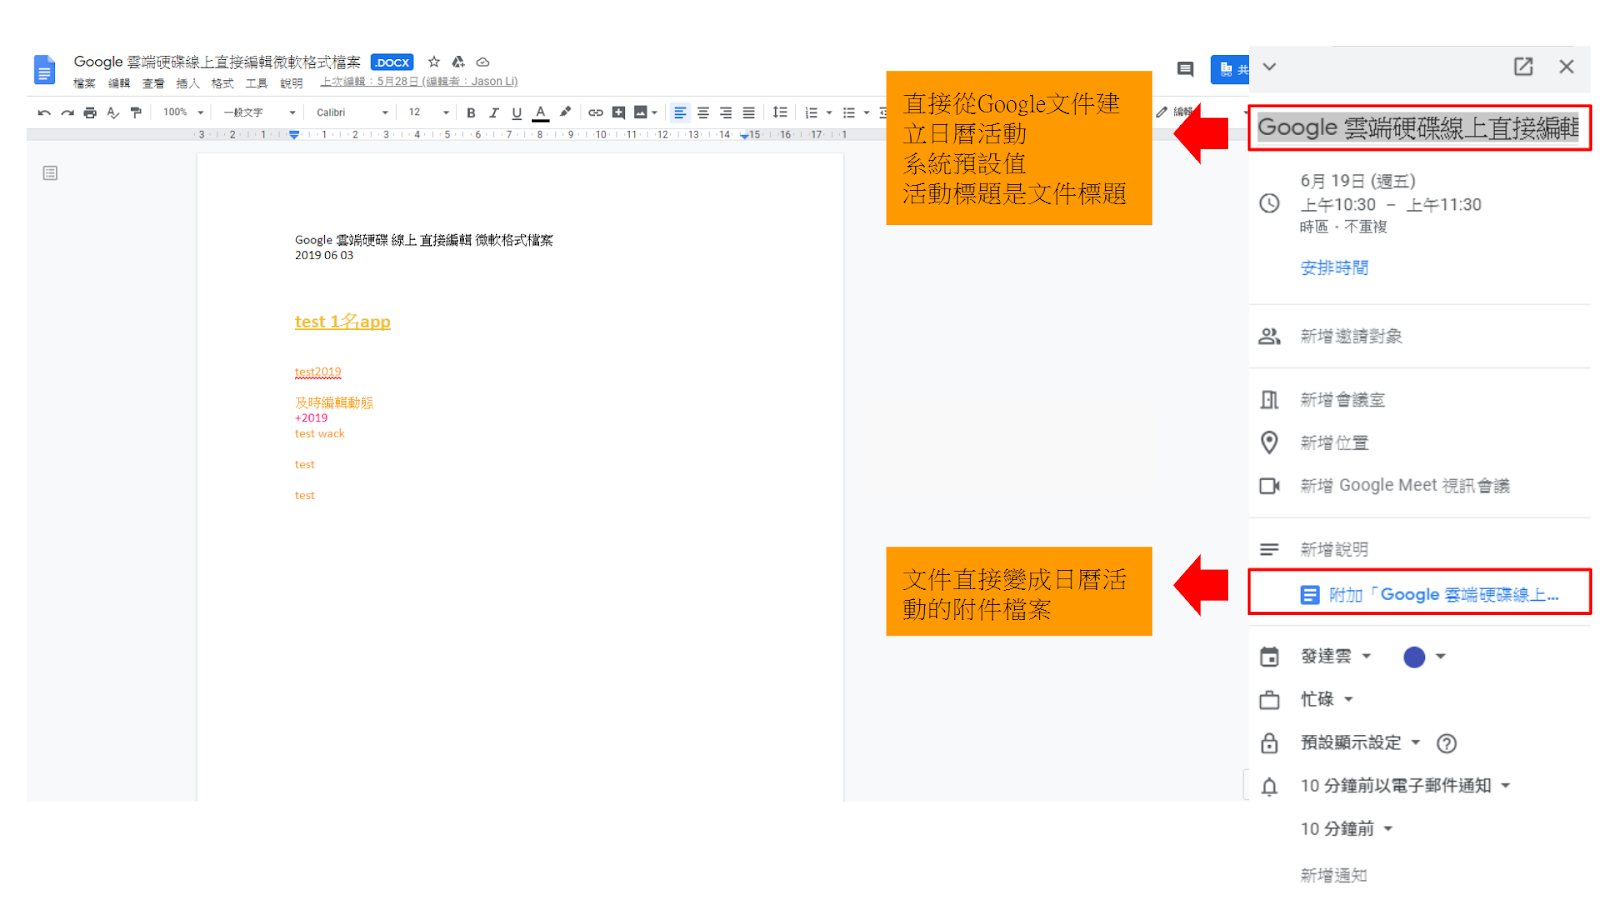Image resolution: width=1600 pixels, height=900 pixels.
Task: Redo the last action
Action: pos(67,113)
